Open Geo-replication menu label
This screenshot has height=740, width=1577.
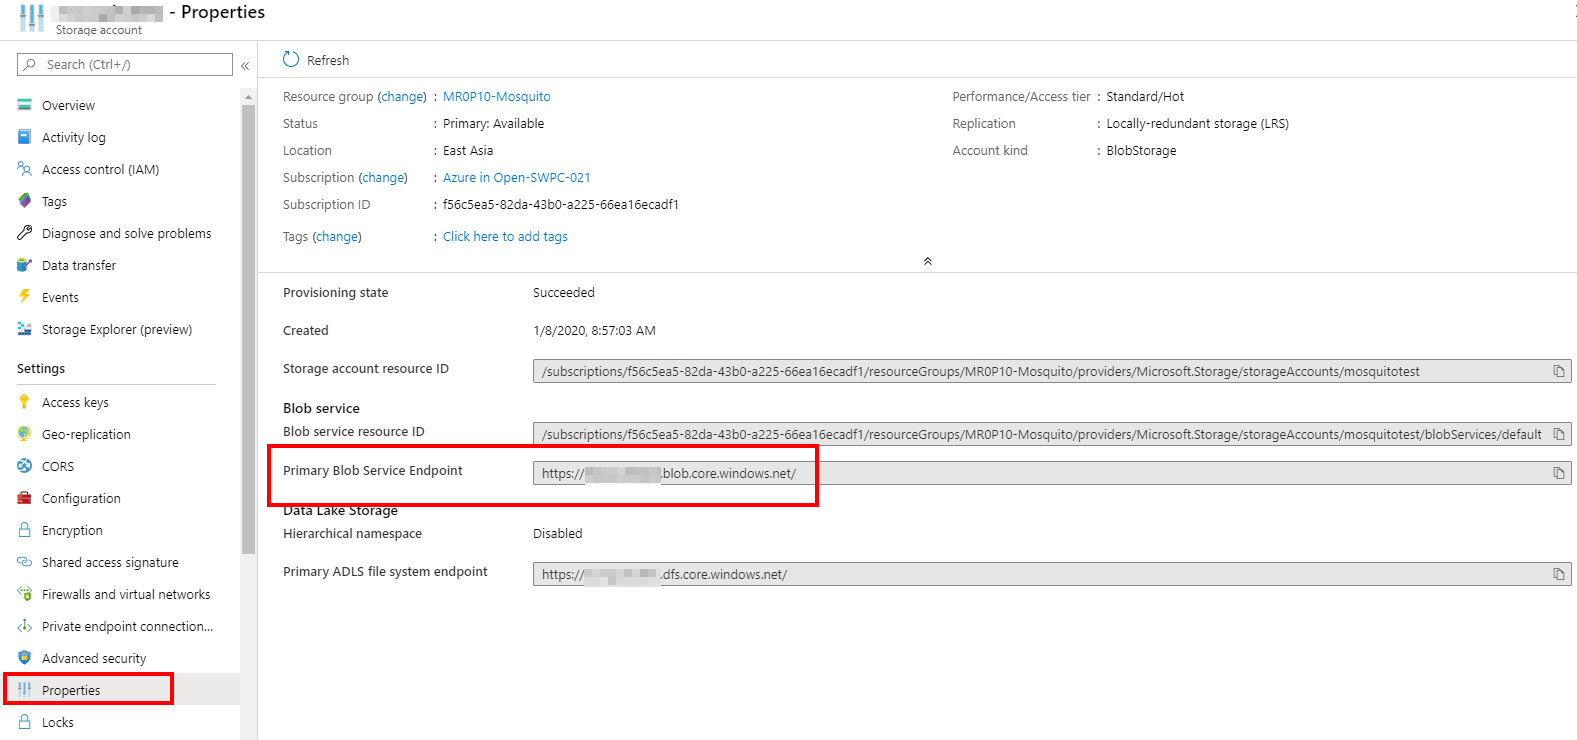pos(86,434)
